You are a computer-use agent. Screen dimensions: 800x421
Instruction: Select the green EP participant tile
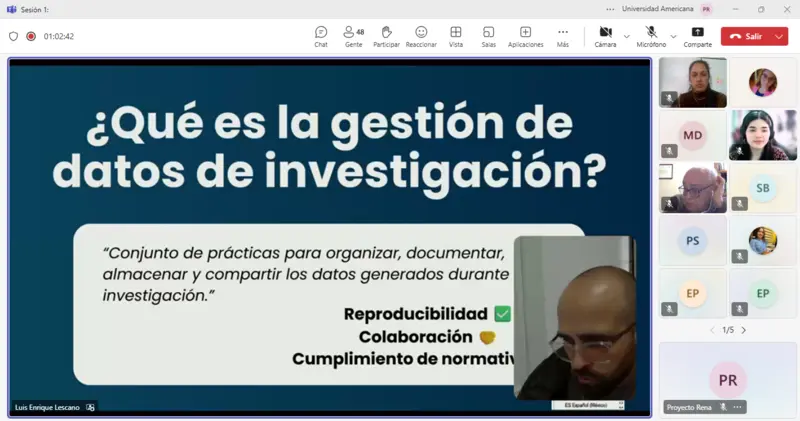(763, 293)
